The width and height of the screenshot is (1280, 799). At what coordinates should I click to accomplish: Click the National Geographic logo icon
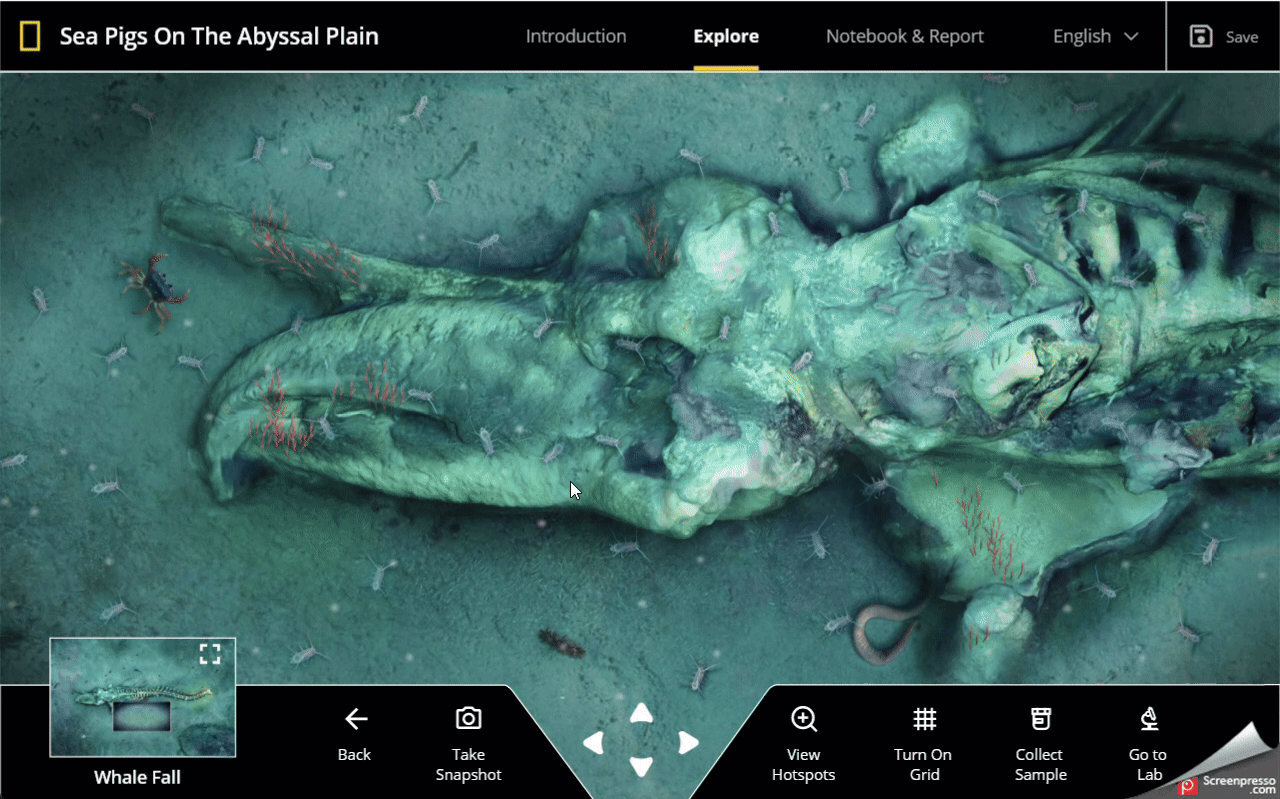(x=31, y=37)
